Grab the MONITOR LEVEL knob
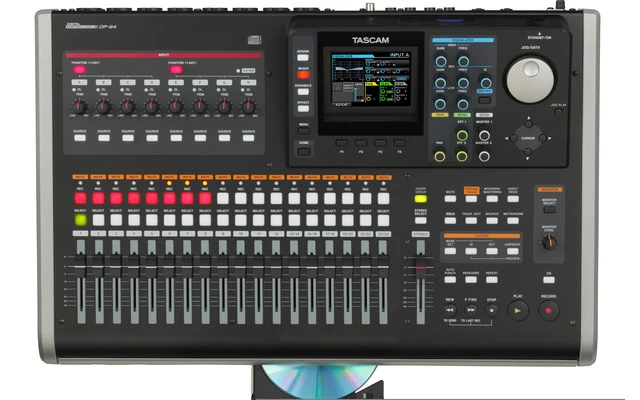 coord(549,242)
